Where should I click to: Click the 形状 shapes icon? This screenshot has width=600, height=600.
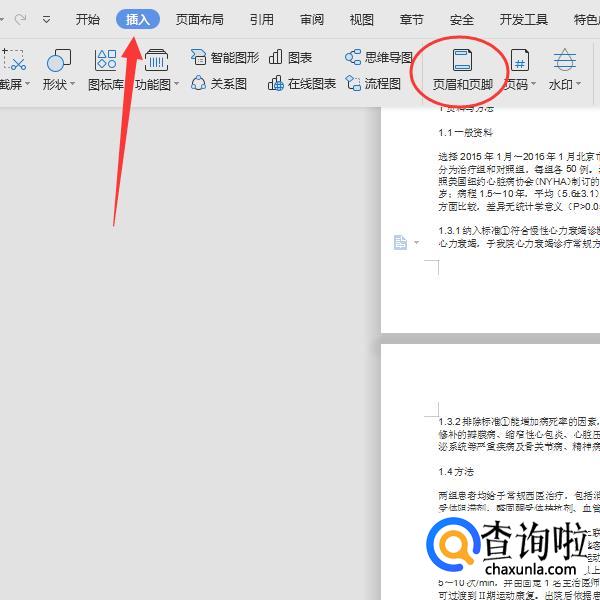coord(59,61)
